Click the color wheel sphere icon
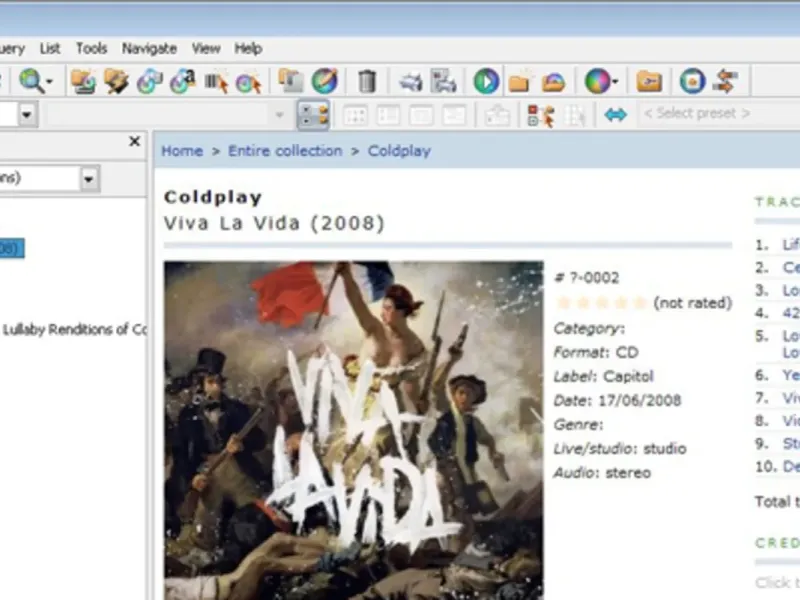 [597, 82]
